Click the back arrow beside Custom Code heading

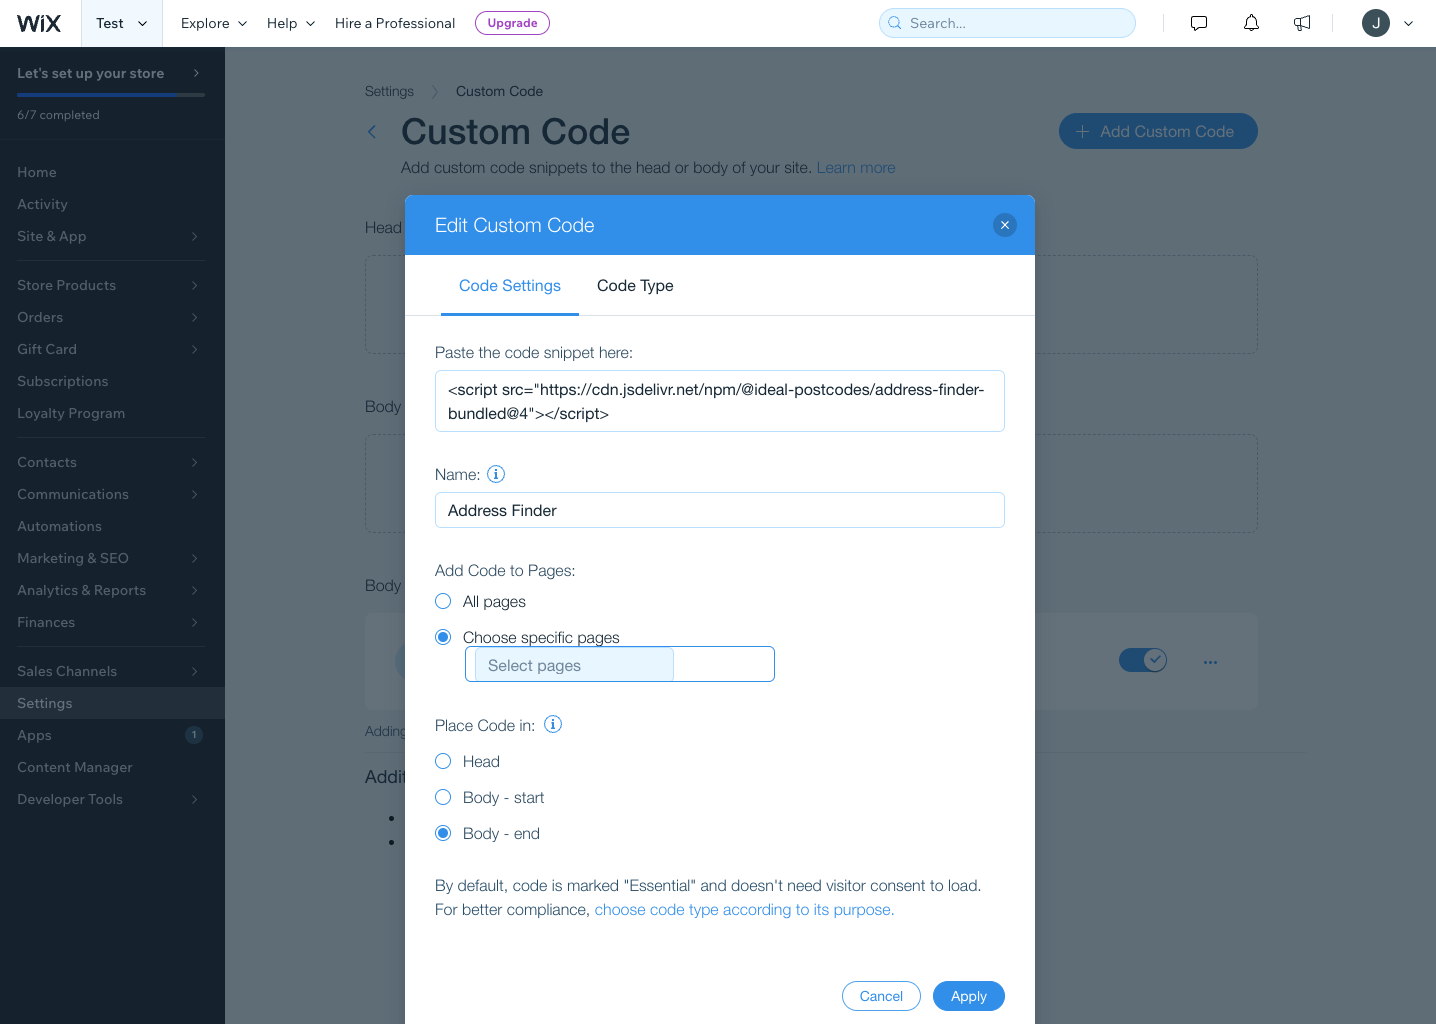click(x=371, y=131)
